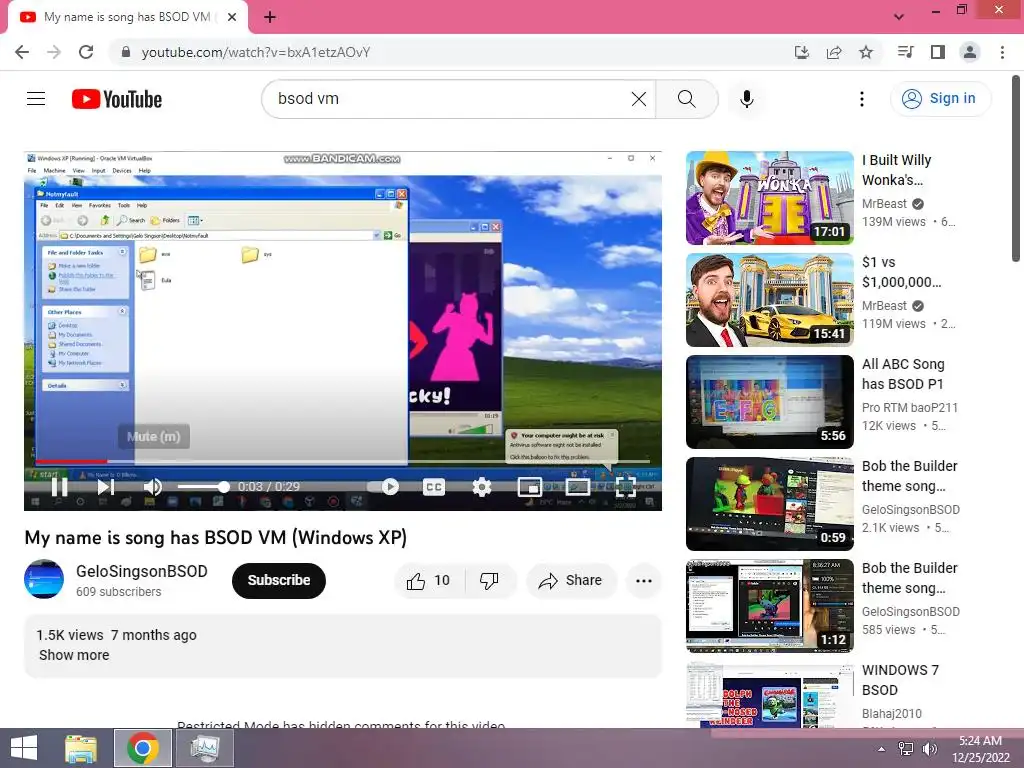
Task: Turn on closed captions
Action: tap(434, 487)
